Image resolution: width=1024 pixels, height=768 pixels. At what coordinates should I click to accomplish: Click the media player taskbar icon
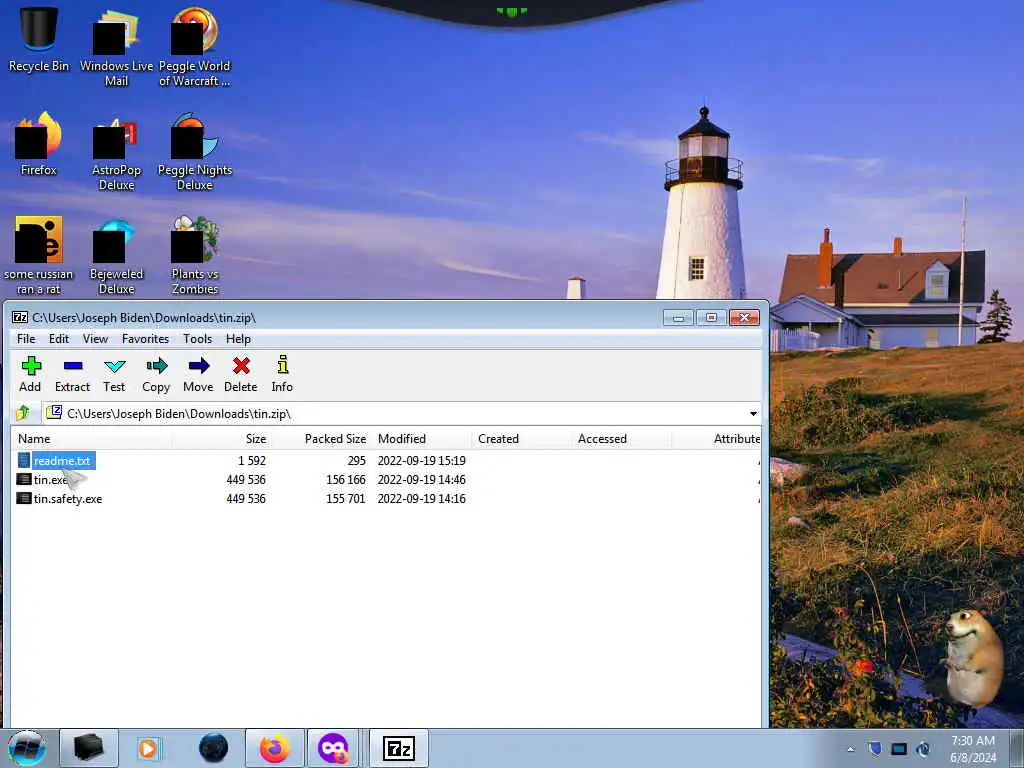click(x=148, y=748)
